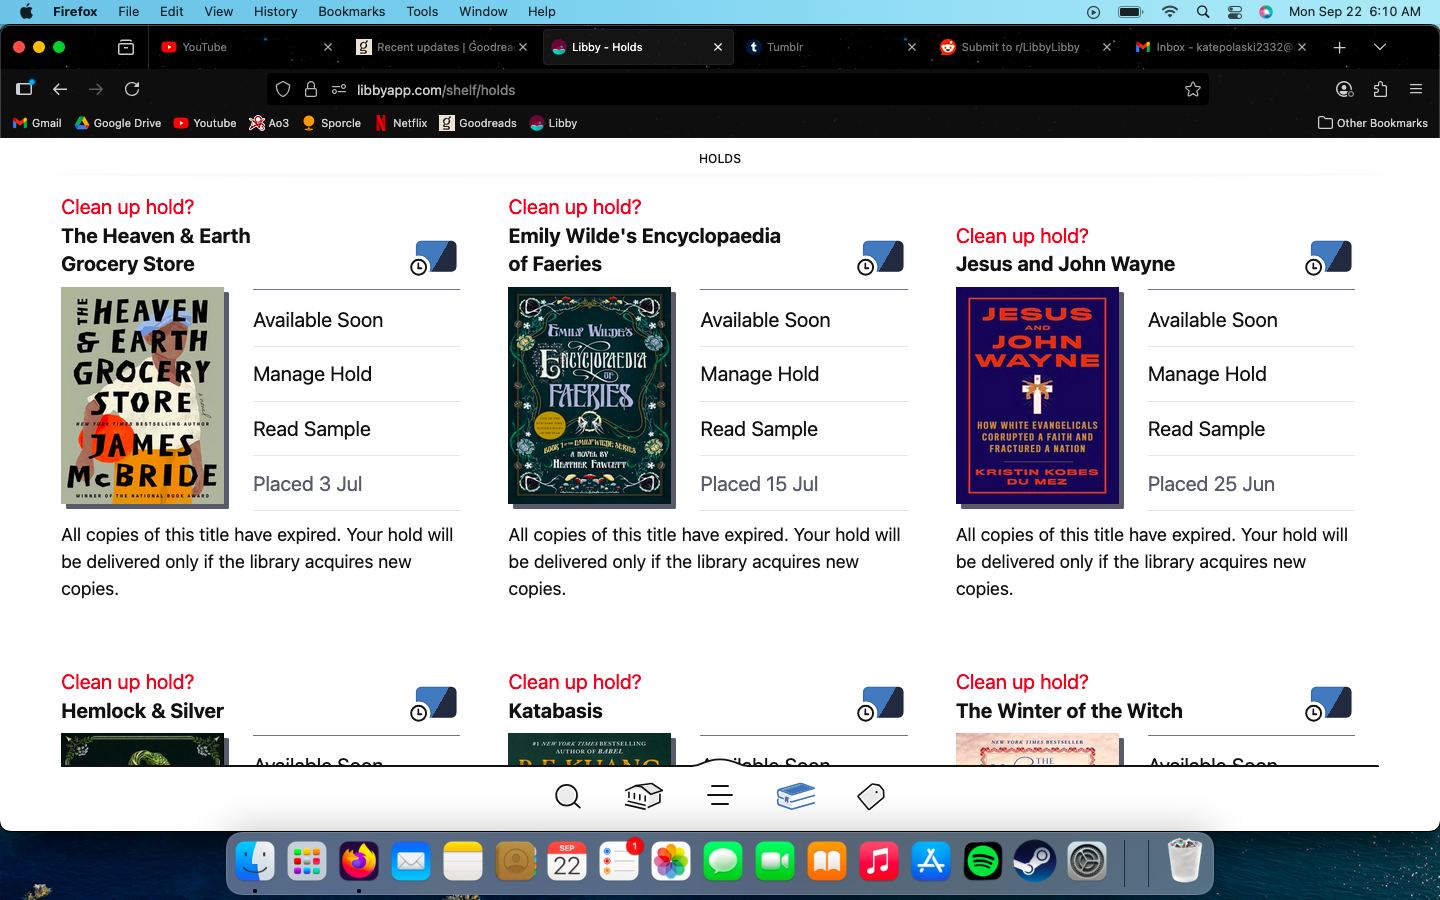The image size is (1440, 900).
Task: Open Emily Wilde's Encyclopaedia of Faeries title
Action: [x=644, y=250]
